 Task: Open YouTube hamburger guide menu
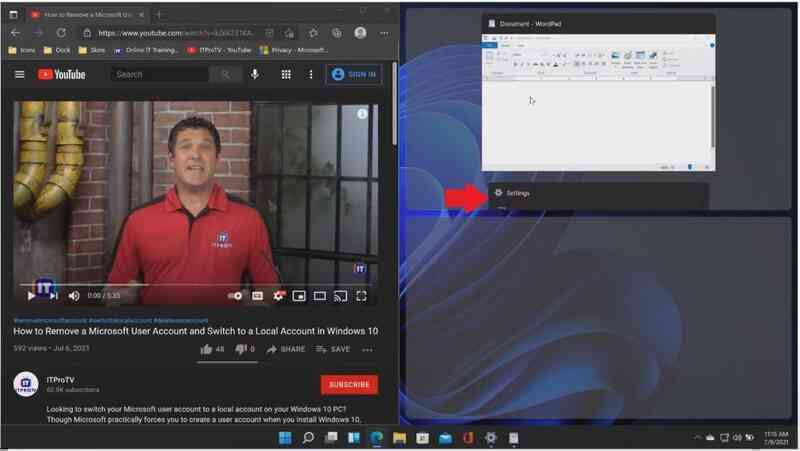tap(19, 74)
